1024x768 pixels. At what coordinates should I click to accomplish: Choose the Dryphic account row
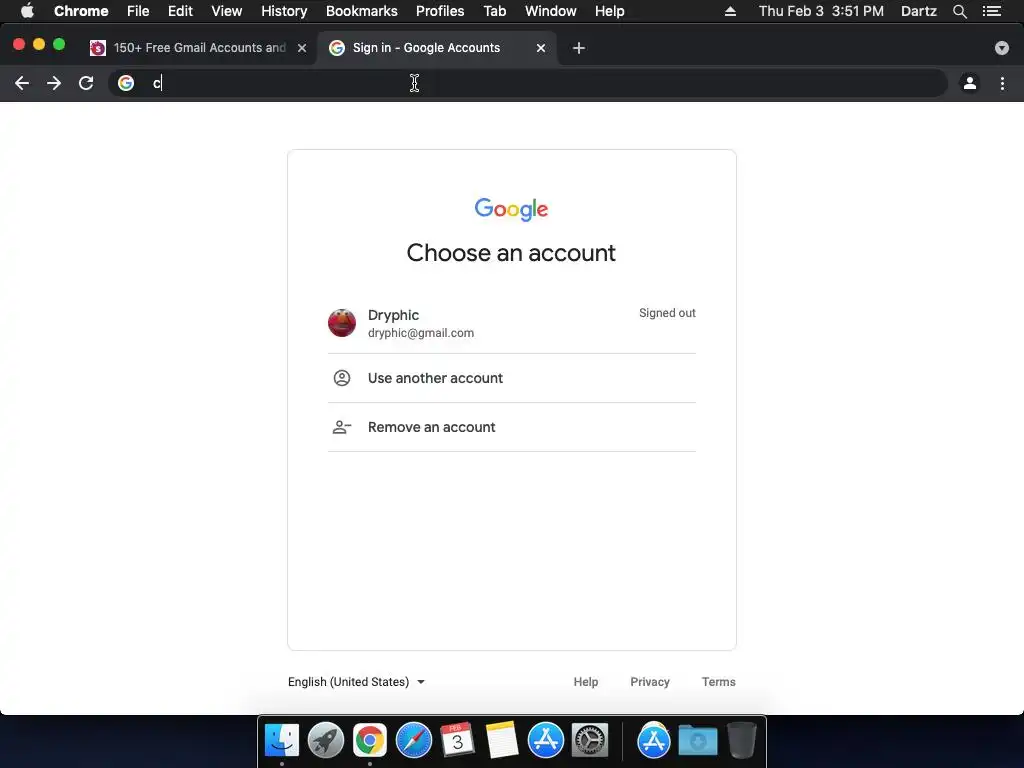pyautogui.click(x=511, y=323)
